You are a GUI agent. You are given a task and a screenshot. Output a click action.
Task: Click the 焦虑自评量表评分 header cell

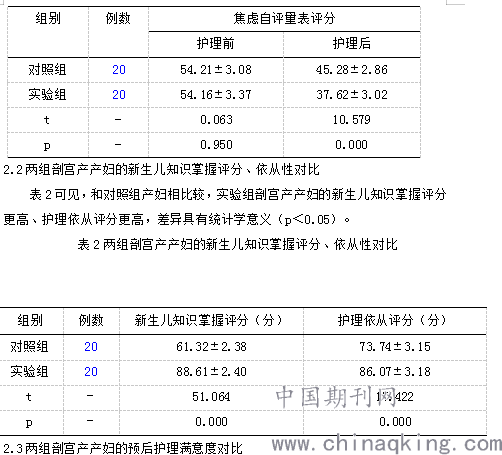coord(284,18)
